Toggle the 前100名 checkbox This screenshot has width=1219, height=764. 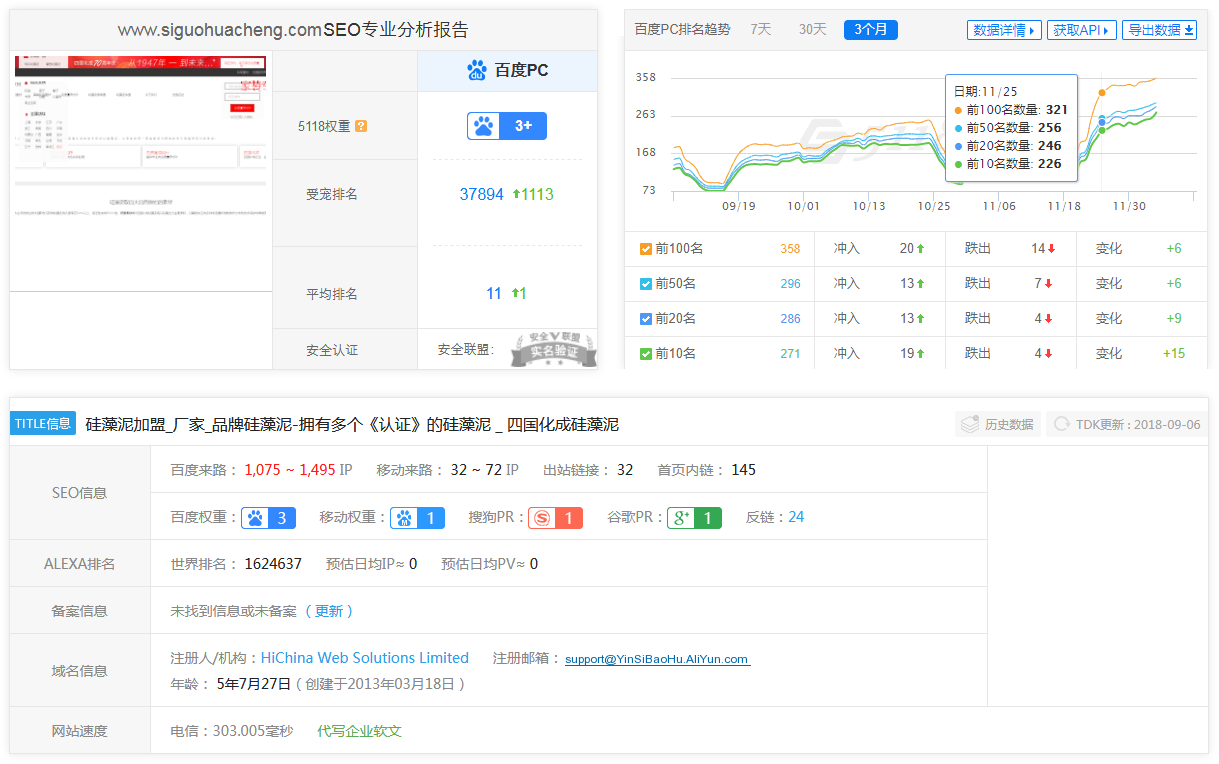coord(645,249)
